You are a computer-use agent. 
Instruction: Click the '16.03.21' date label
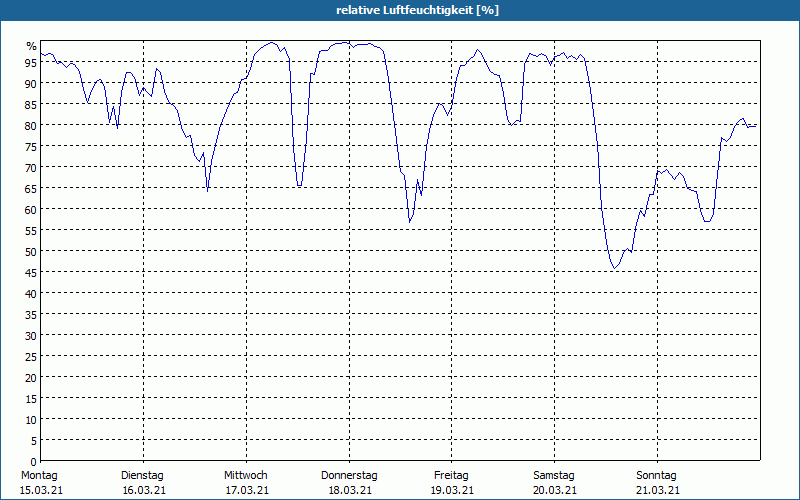144,490
